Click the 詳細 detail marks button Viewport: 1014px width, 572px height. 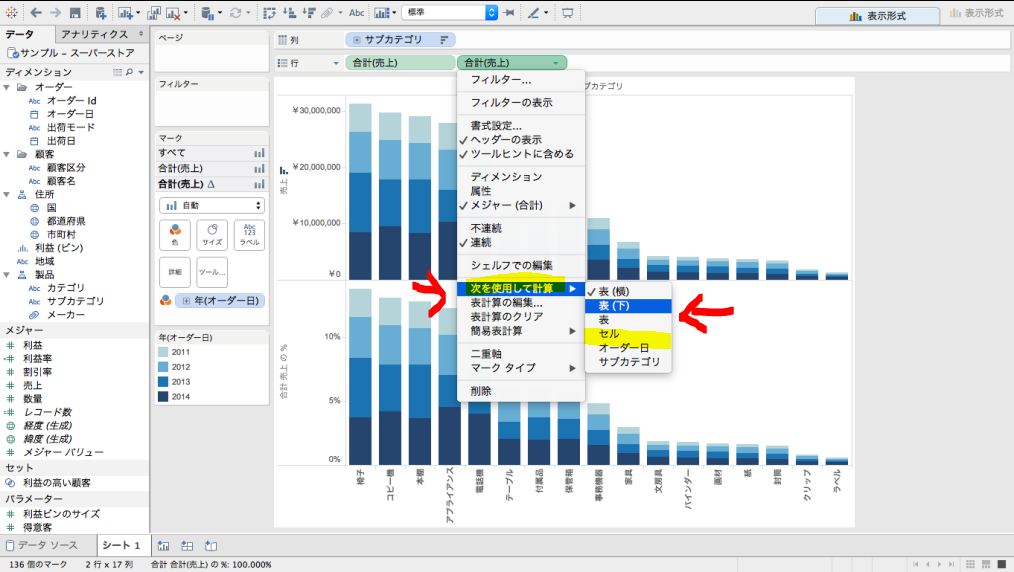[175, 272]
